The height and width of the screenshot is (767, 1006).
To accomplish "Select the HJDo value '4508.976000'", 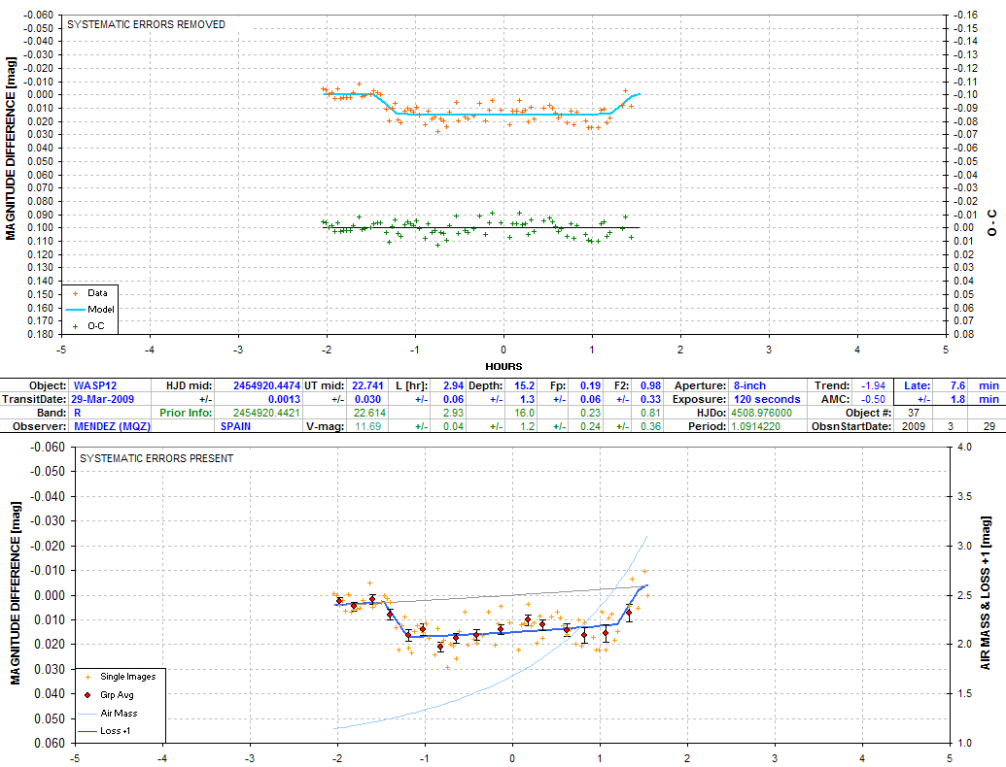I will [762, 413].
